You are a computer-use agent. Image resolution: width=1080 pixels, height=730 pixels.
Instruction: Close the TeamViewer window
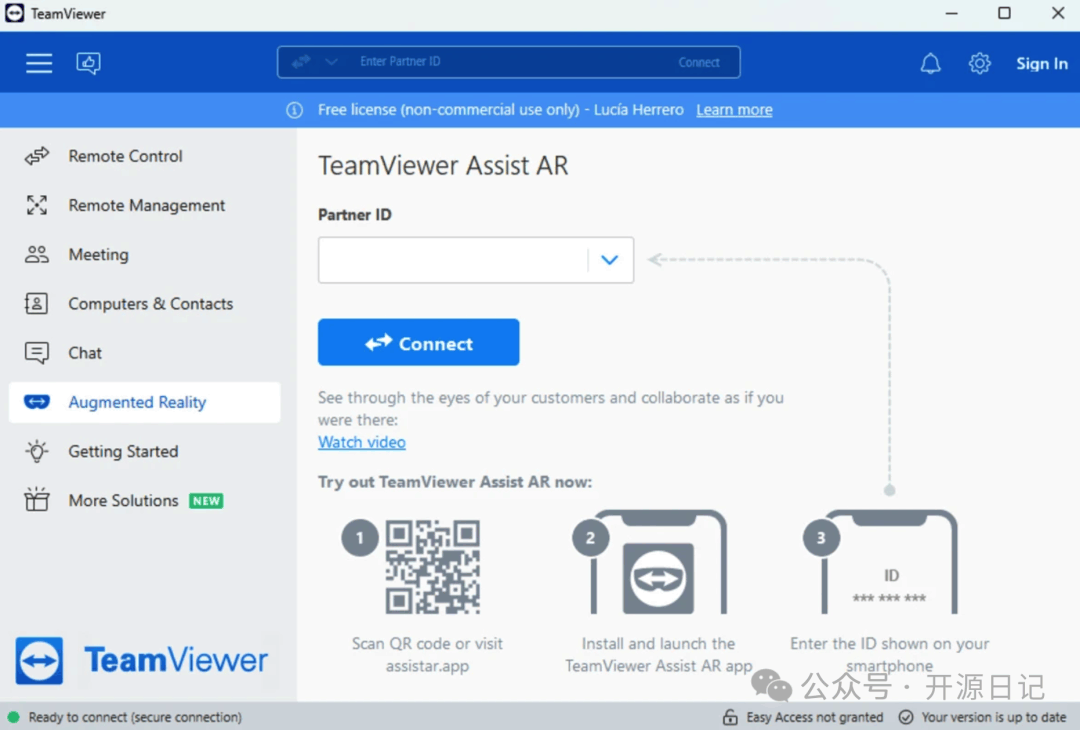pyautogui.click(x=1058, y=13)
